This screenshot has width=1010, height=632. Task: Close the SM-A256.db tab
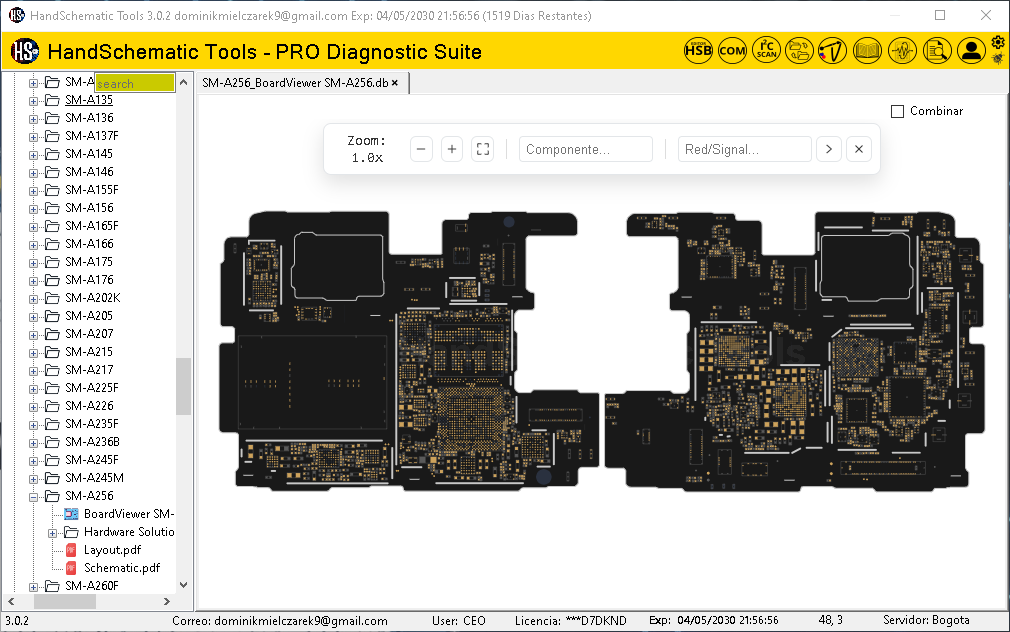395,83
